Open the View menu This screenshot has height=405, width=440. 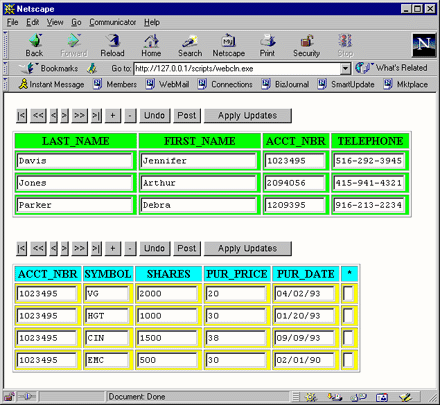(55, 22)
